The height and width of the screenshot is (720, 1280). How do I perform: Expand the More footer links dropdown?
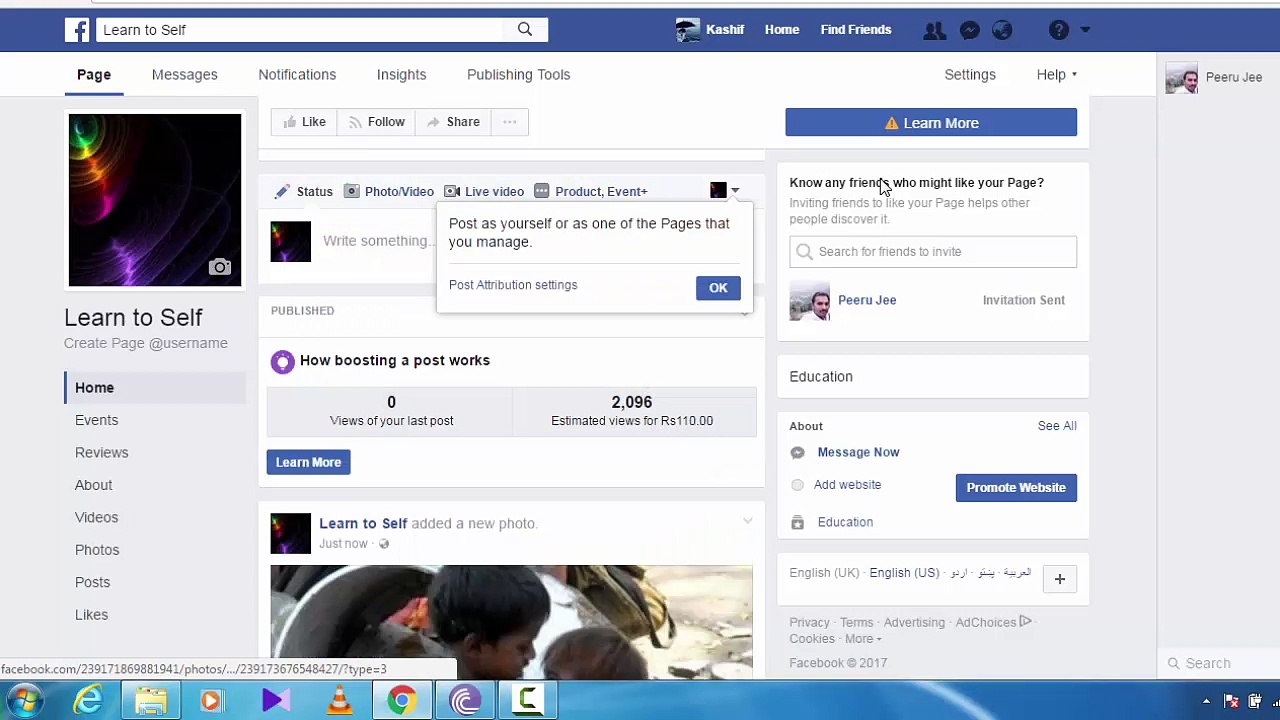863,639
